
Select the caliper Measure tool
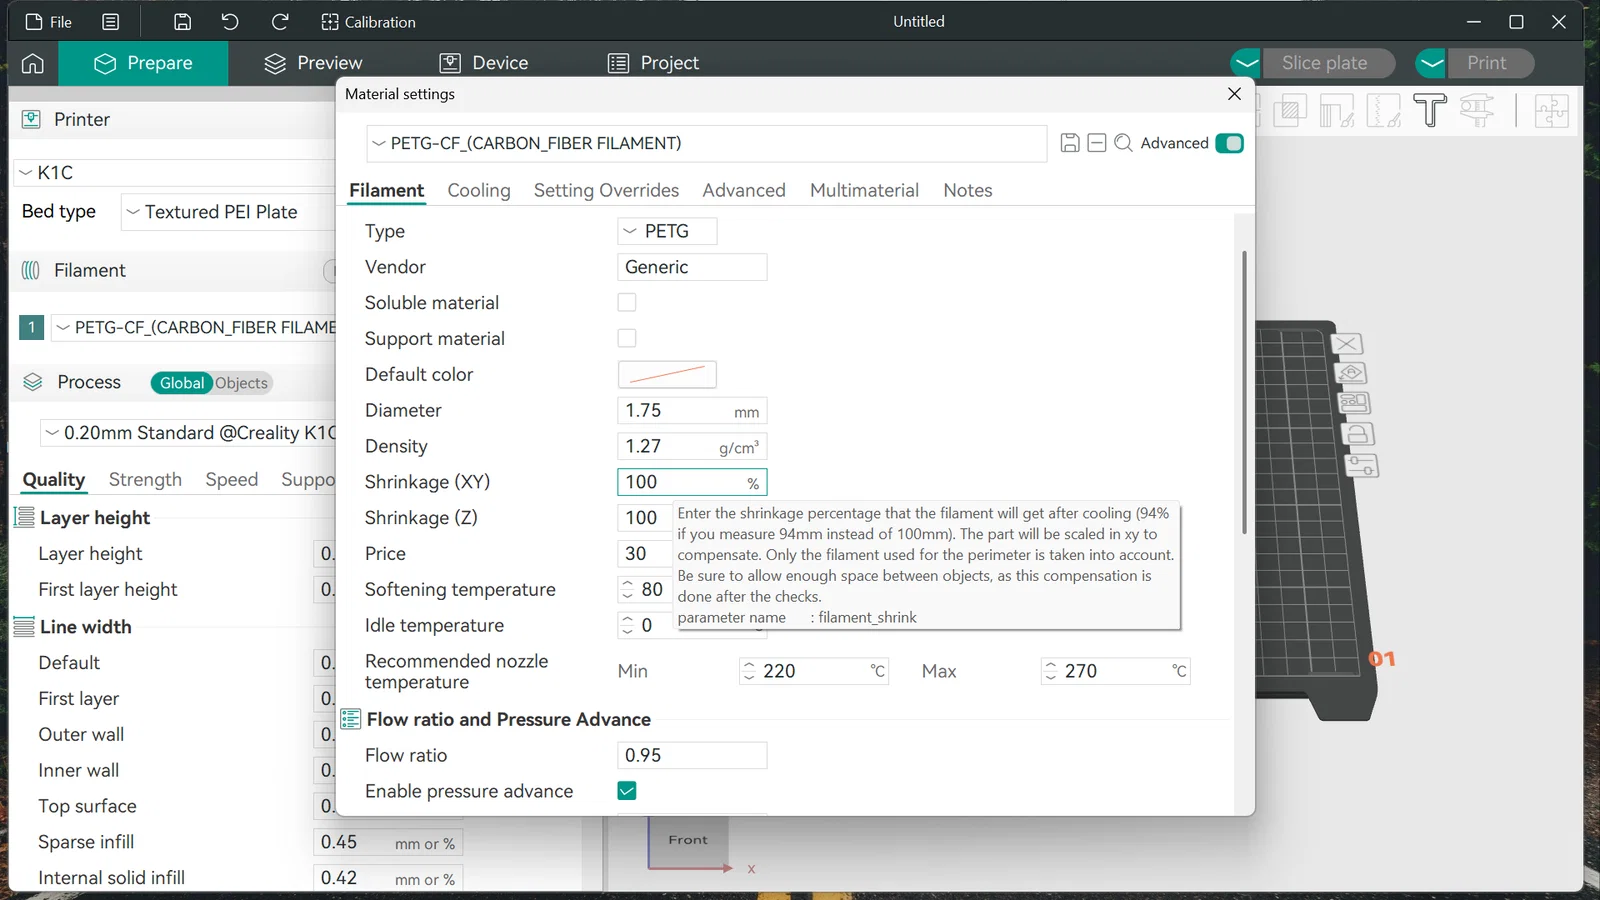click(x=1477, y=110)
